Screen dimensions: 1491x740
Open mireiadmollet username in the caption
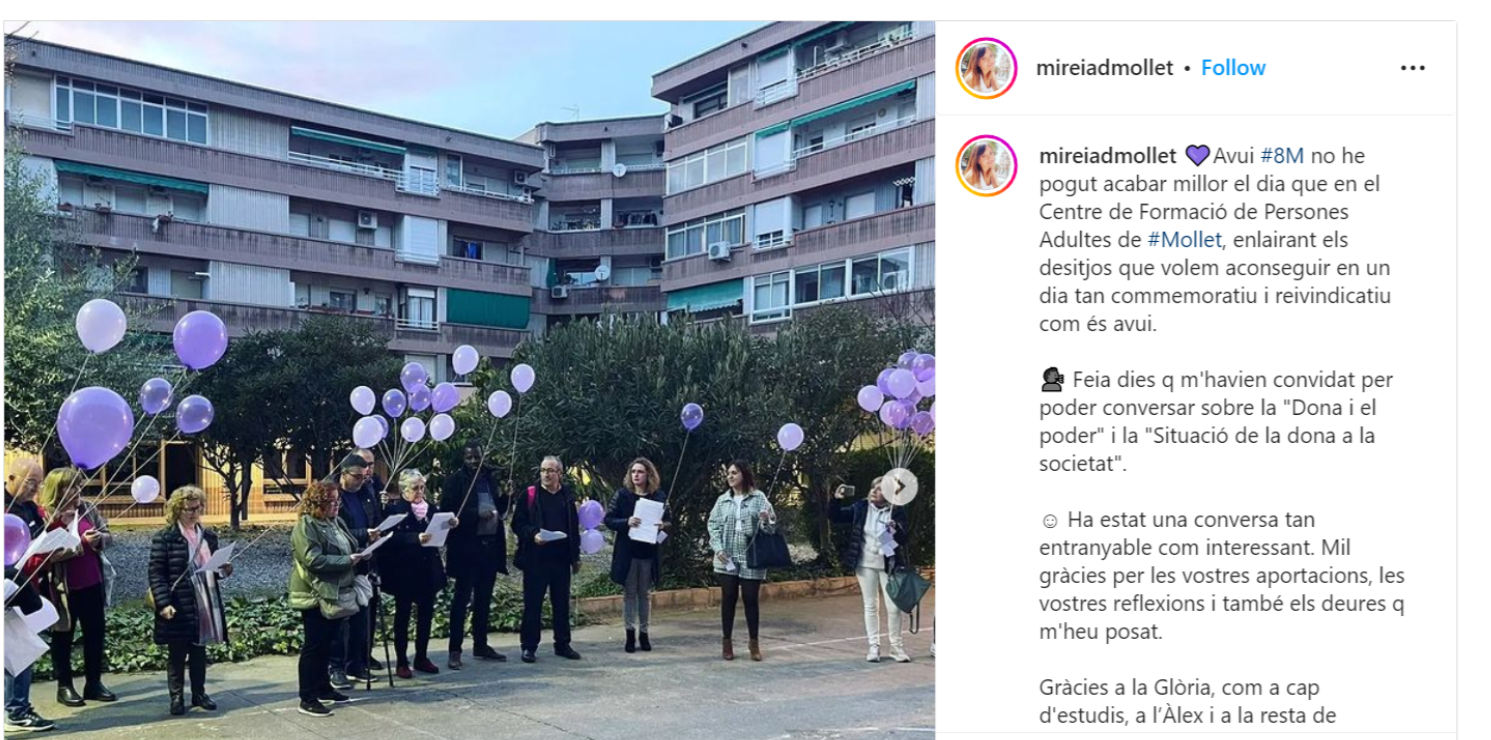click(1108, 156)
